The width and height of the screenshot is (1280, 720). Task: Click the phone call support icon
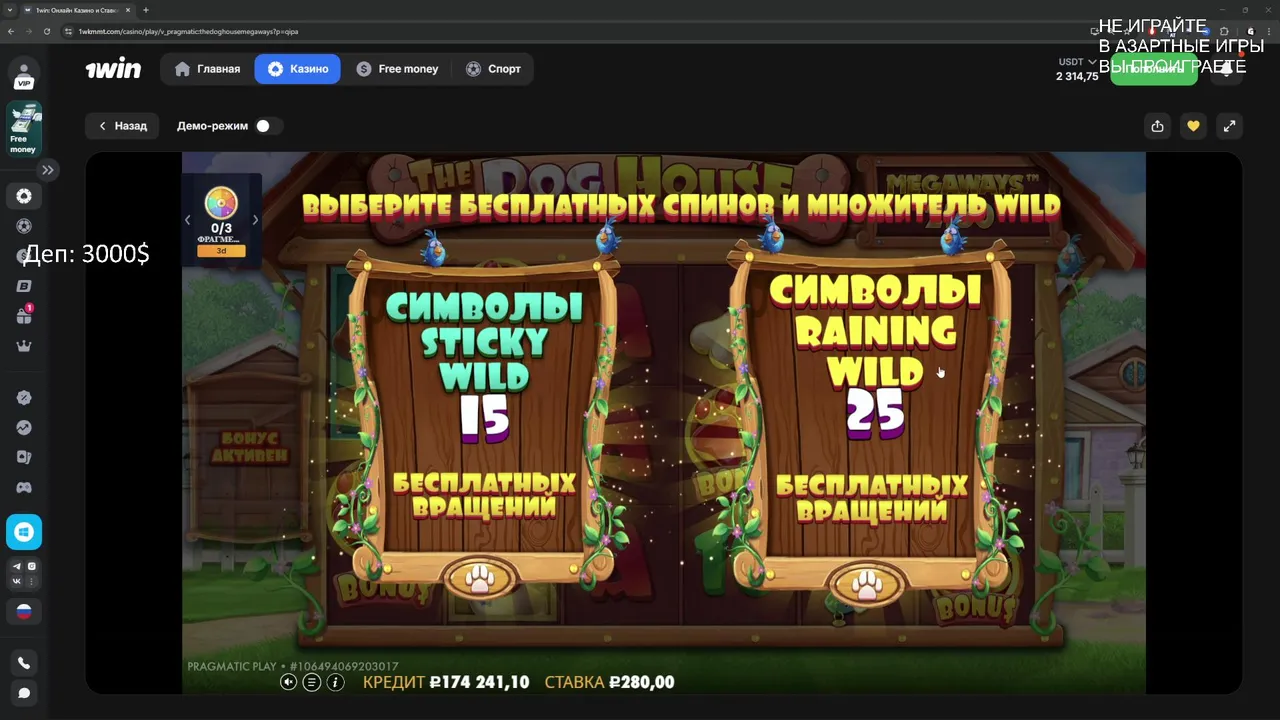24,663
